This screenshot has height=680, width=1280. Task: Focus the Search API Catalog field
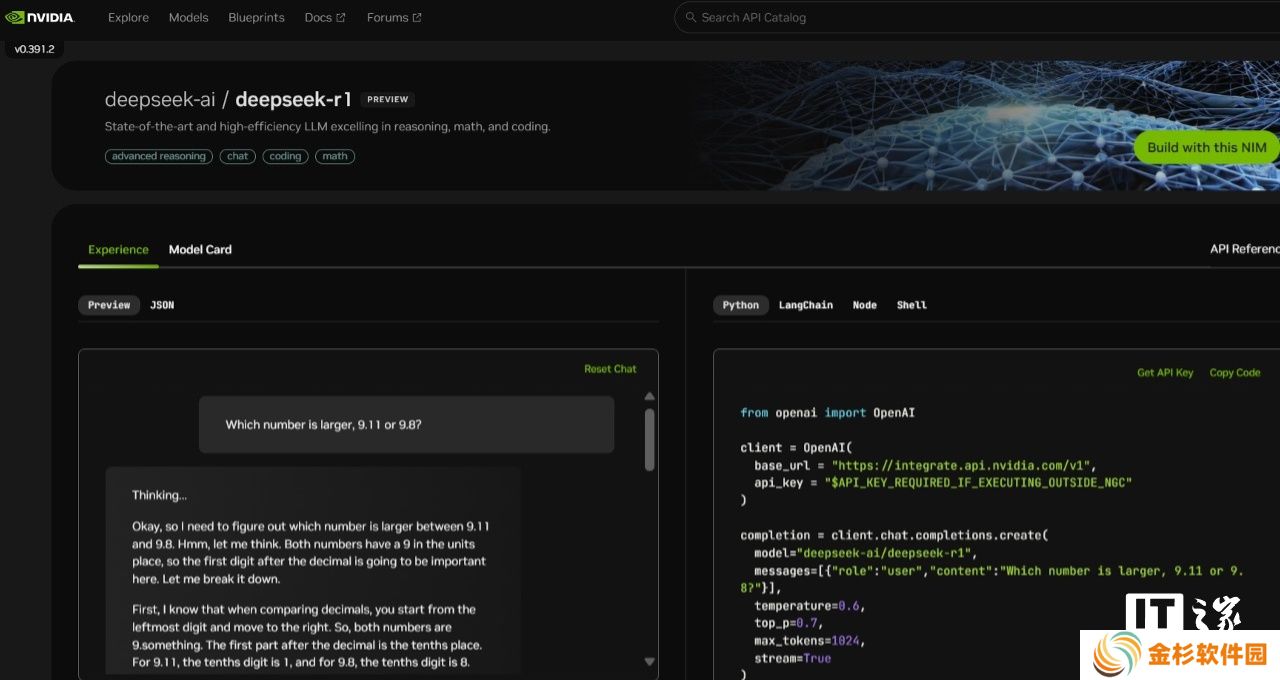977,17
